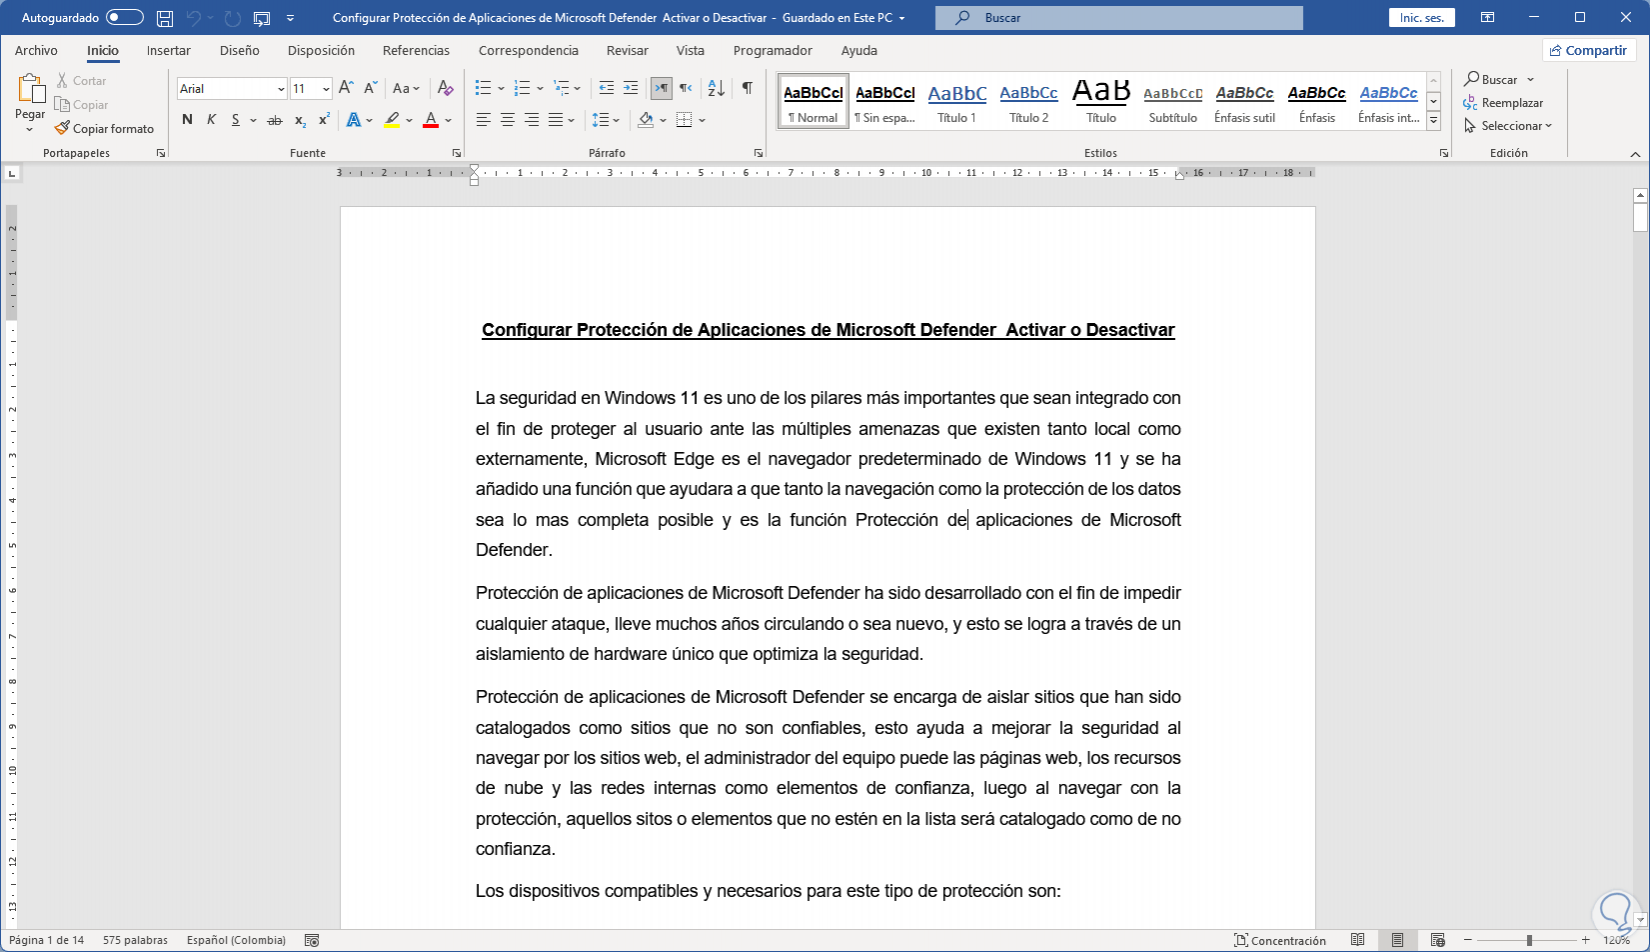This screenshot has height=952, width=1650.
Task: Toggle italic (K) formatting
Action: (x=211, y=120)
